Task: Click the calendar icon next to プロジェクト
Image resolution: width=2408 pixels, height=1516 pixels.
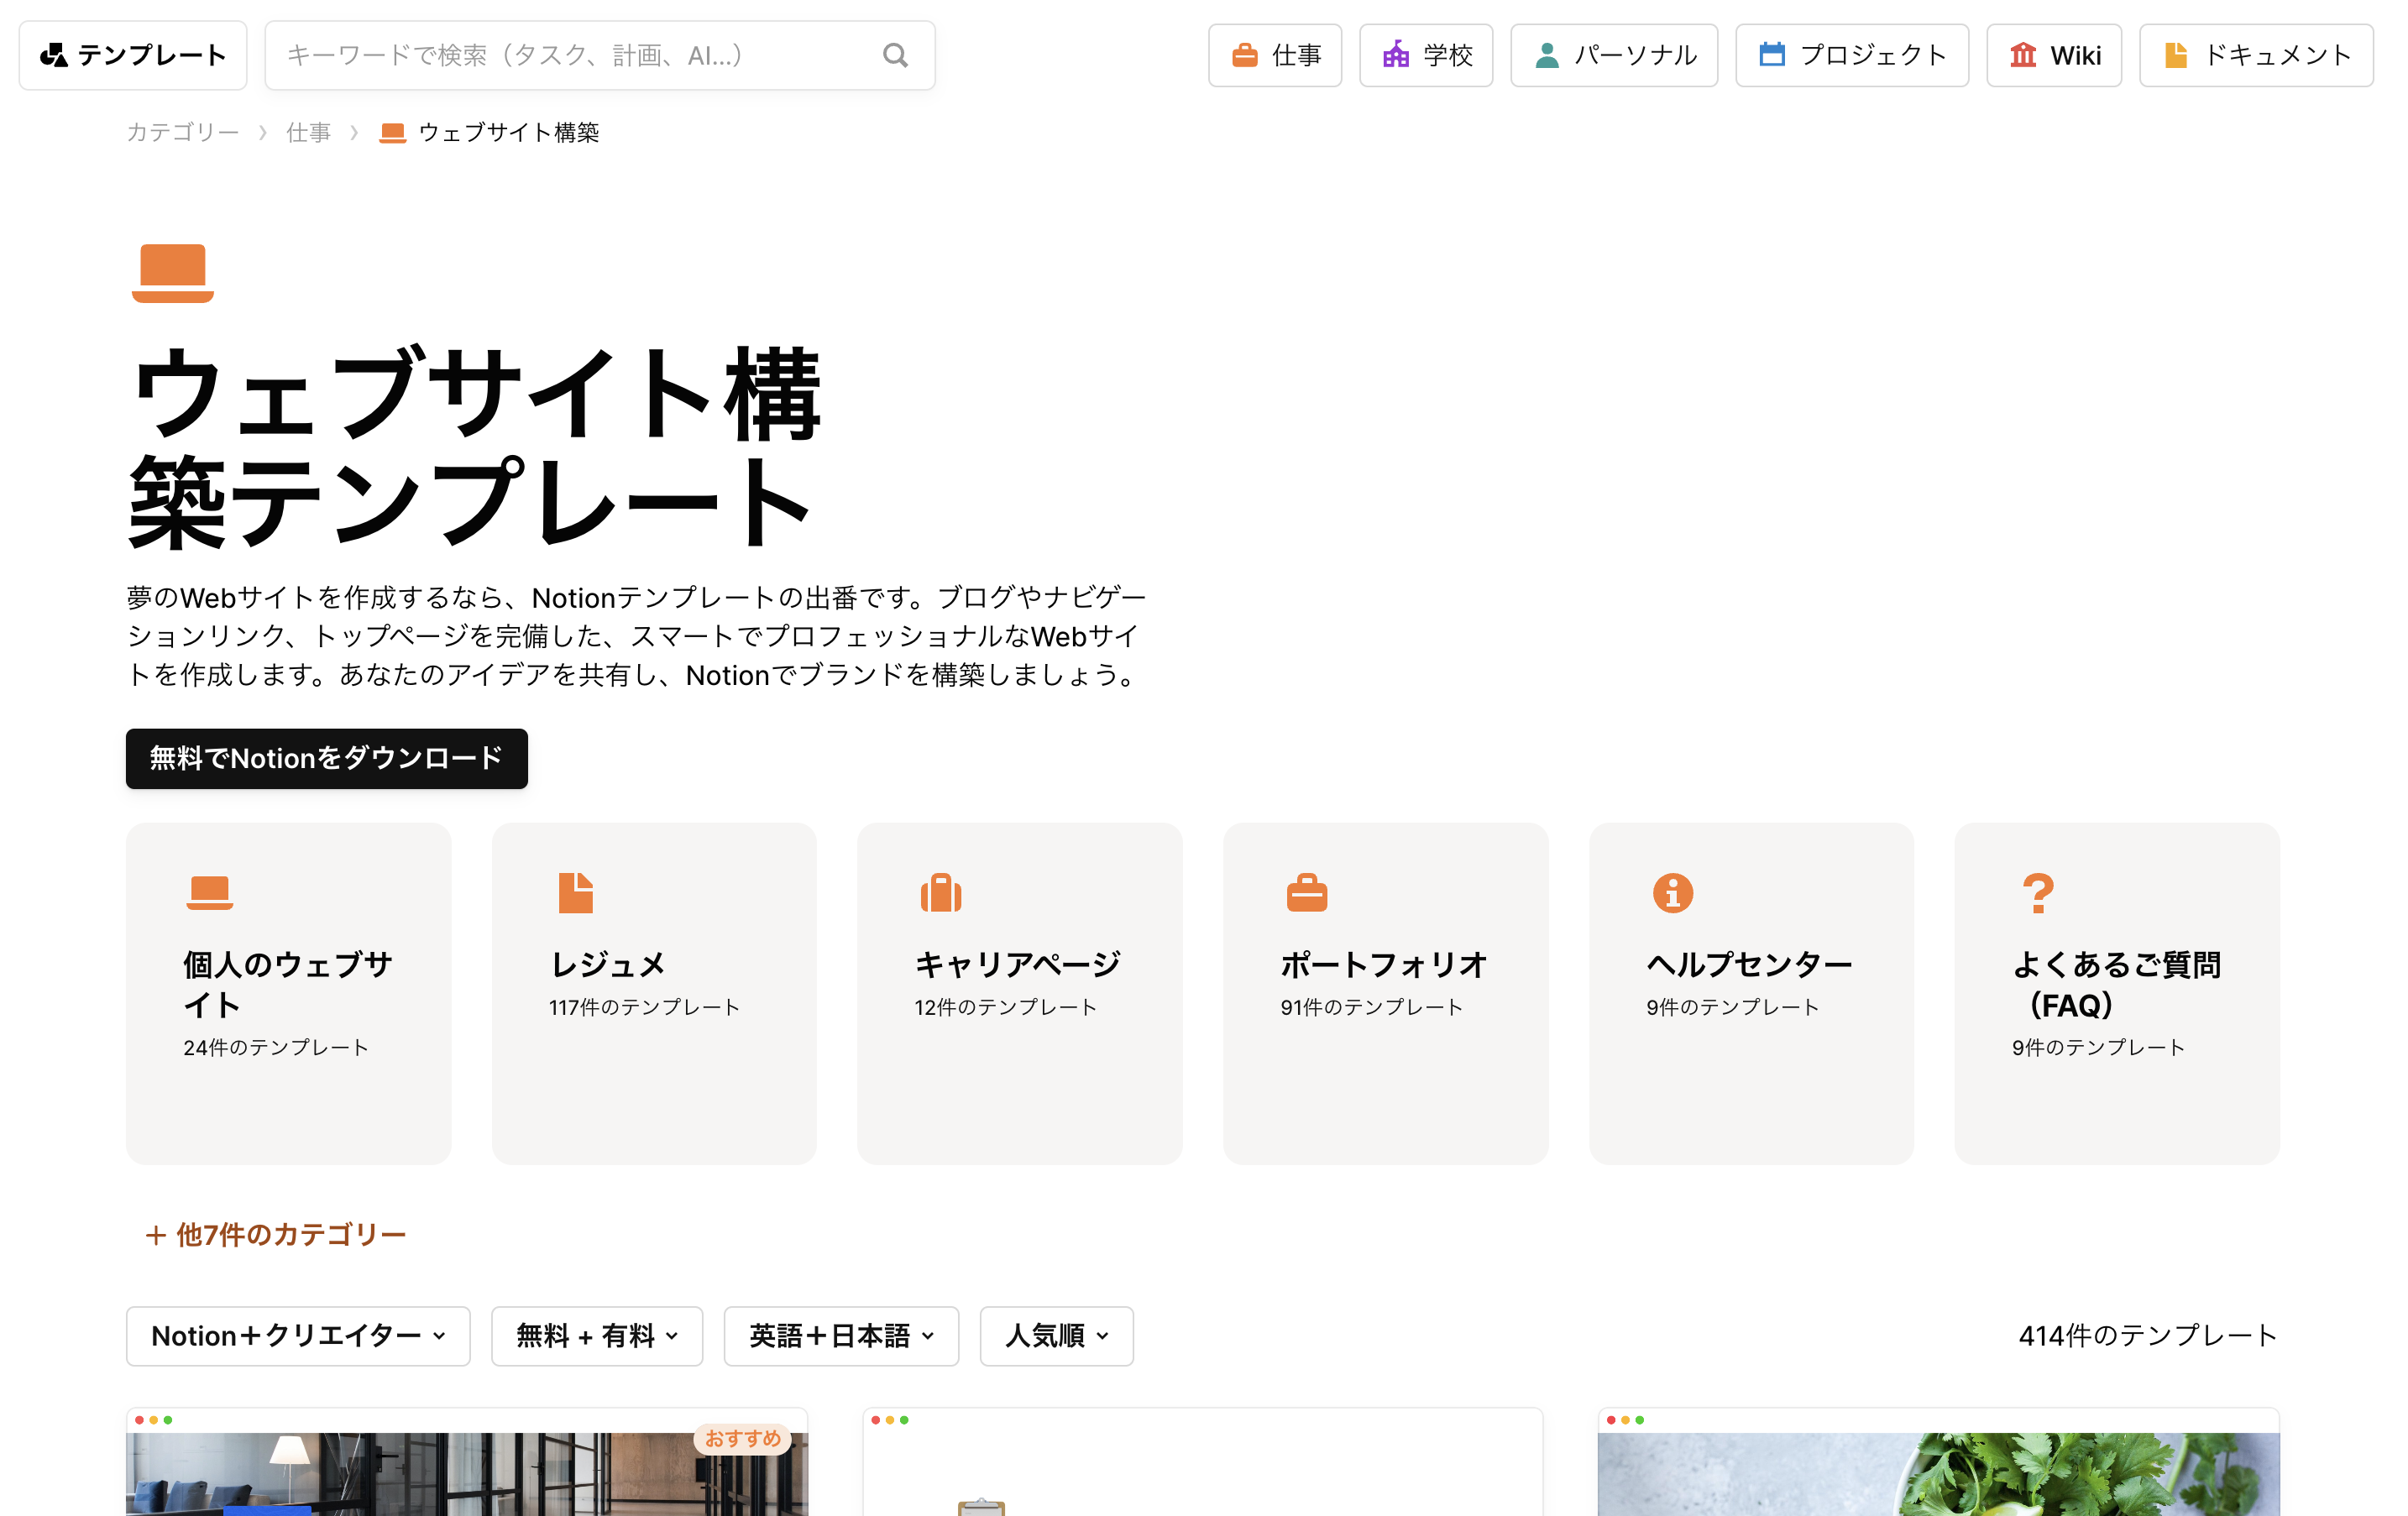Action: point(1772,55)
